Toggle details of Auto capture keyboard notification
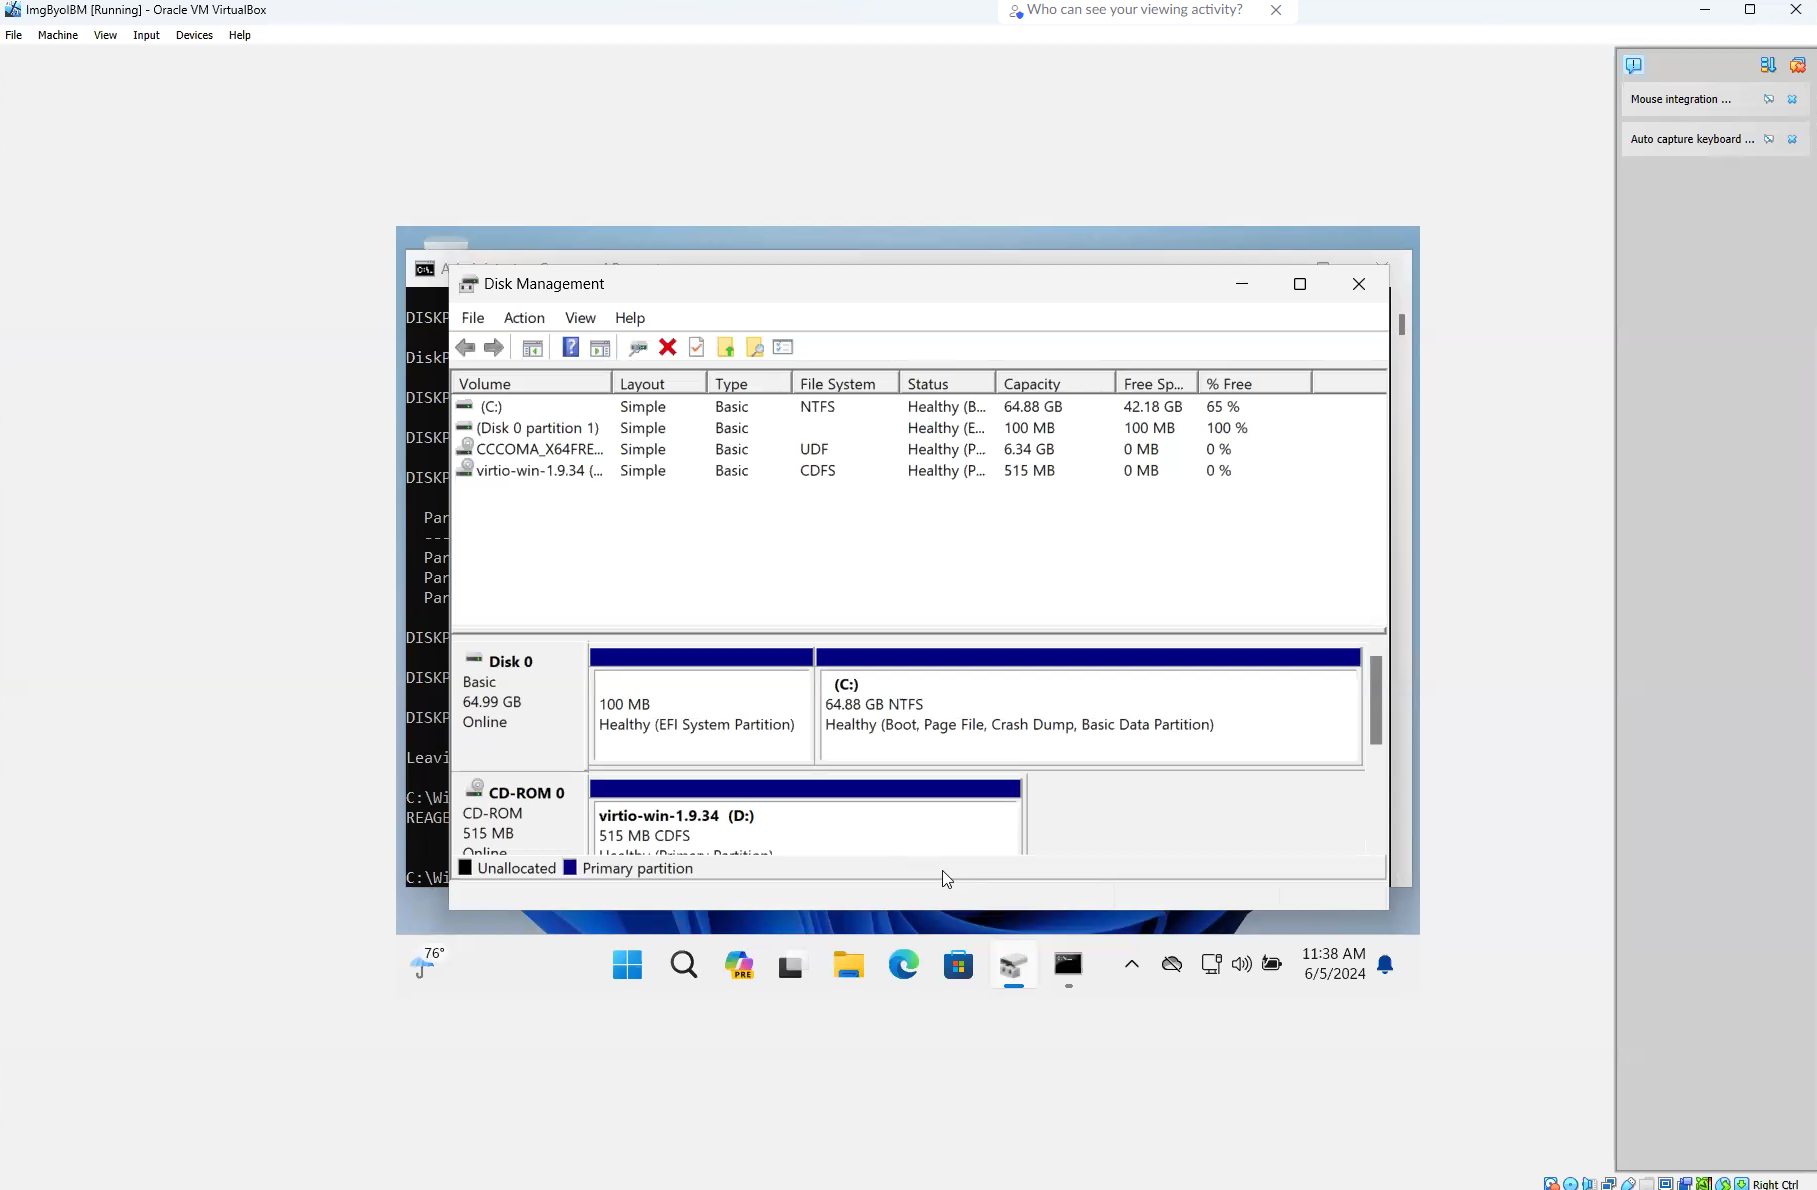 pos(1769,139)
